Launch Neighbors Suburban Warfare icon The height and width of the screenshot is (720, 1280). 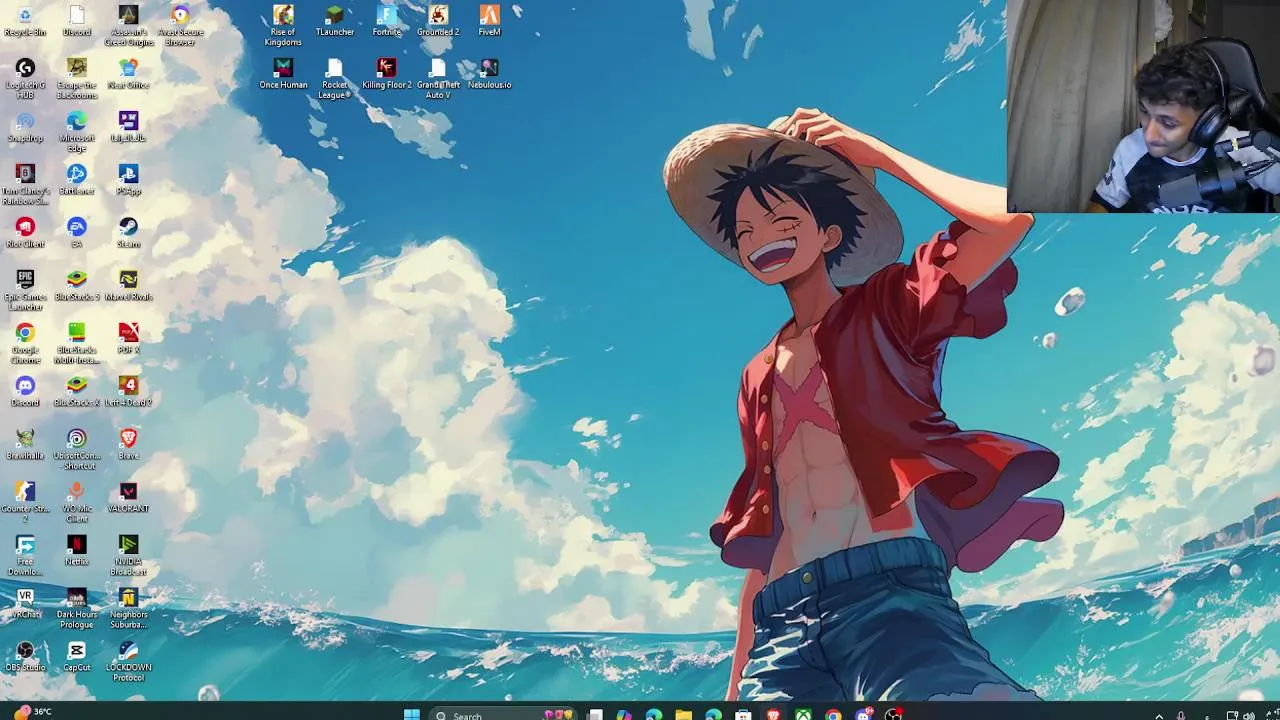[128, 609]
